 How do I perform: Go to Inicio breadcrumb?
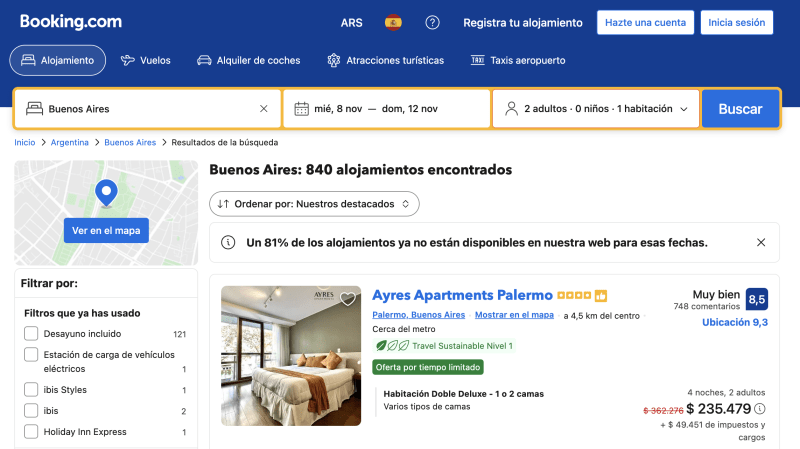(24, 142)
